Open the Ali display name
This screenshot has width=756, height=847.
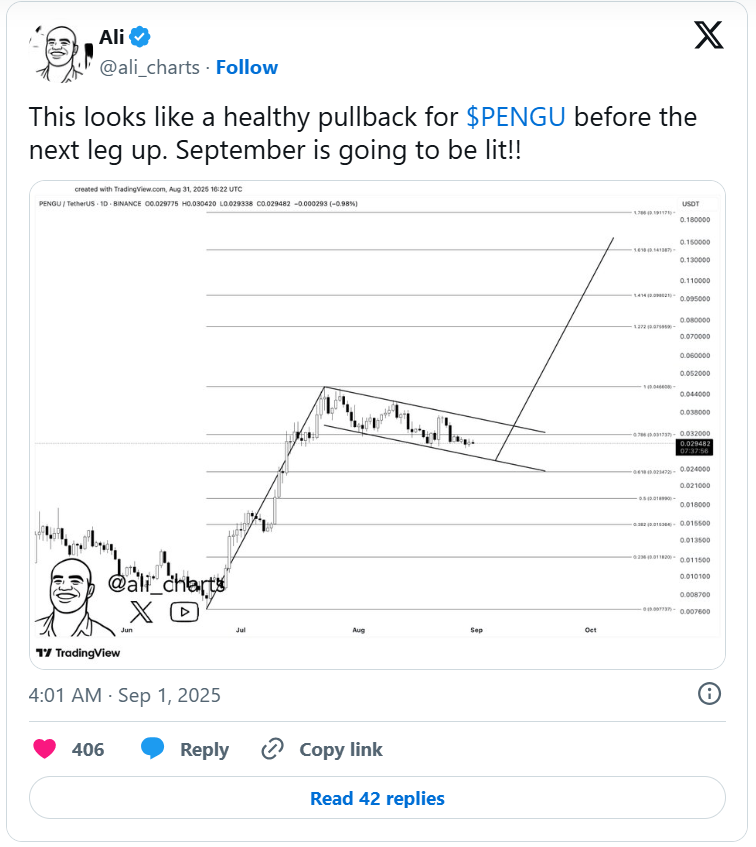[112, 37]
